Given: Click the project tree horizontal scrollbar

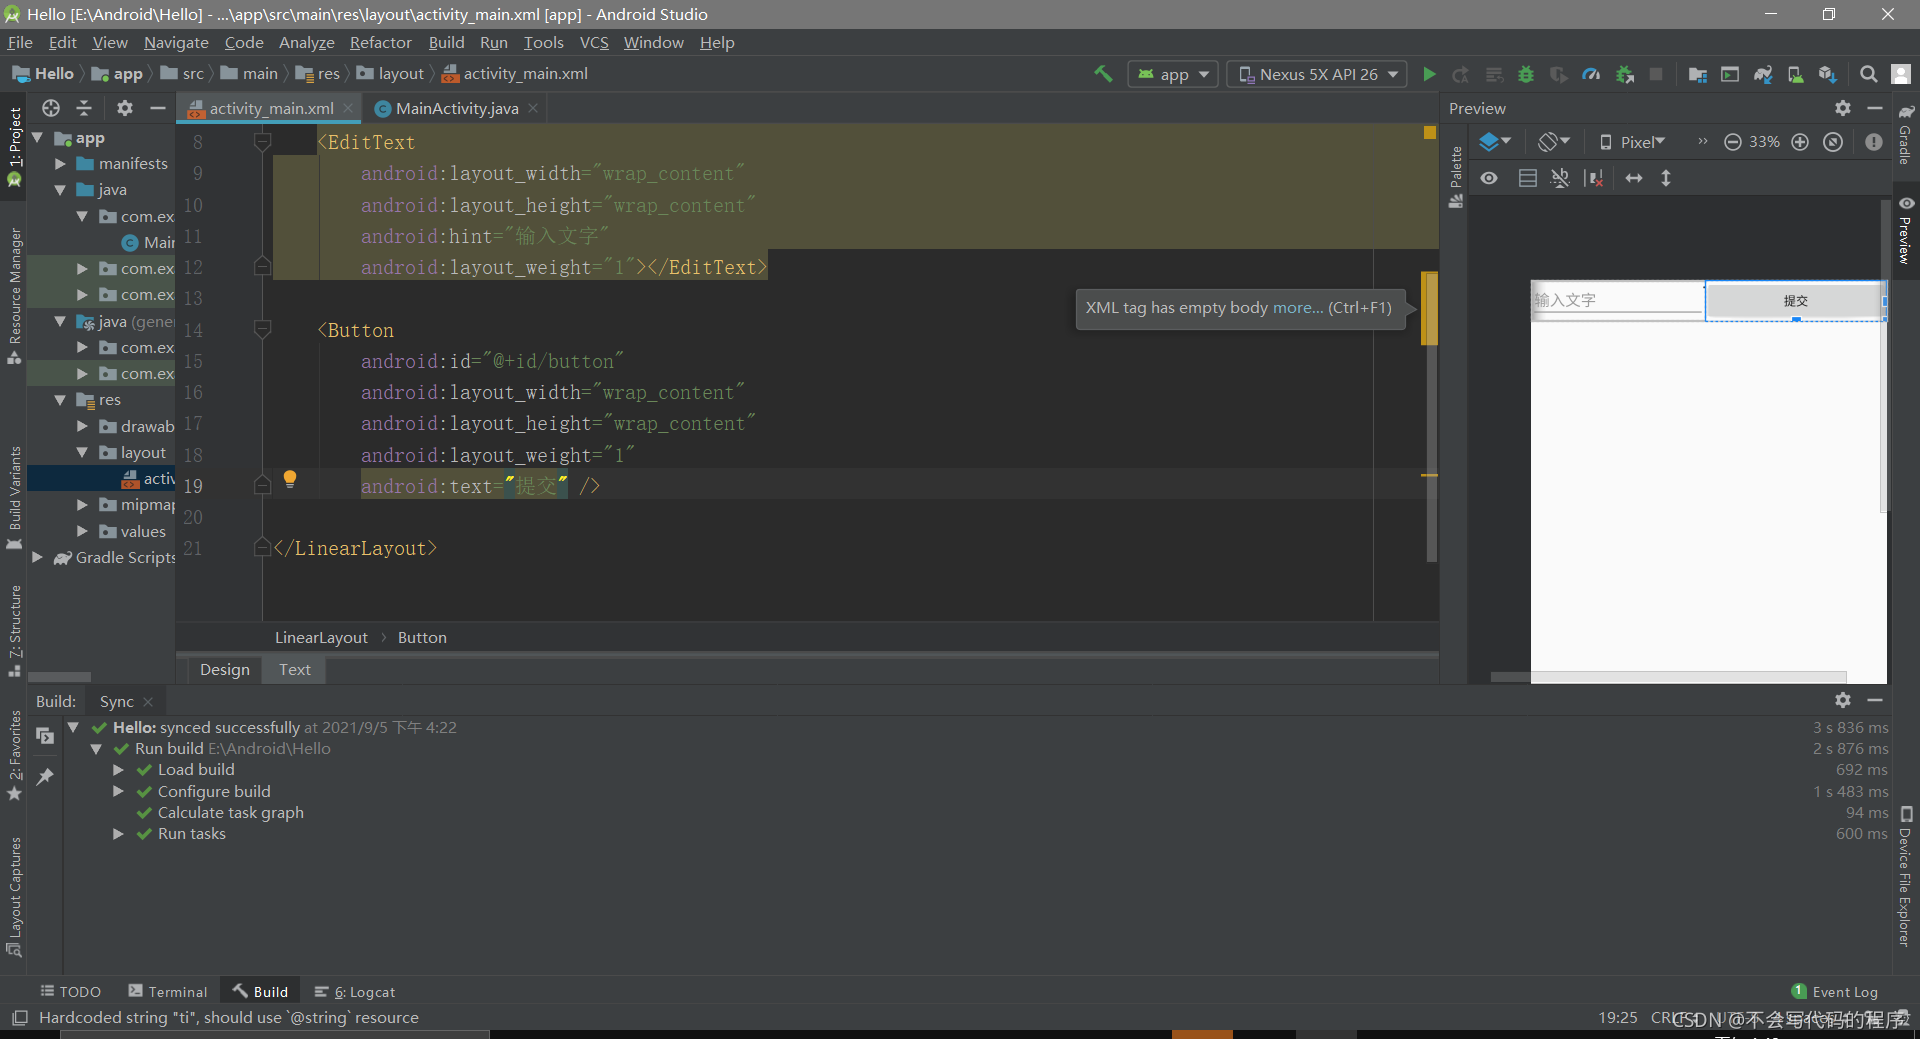Looking at the screenshot, I should 60,677.
